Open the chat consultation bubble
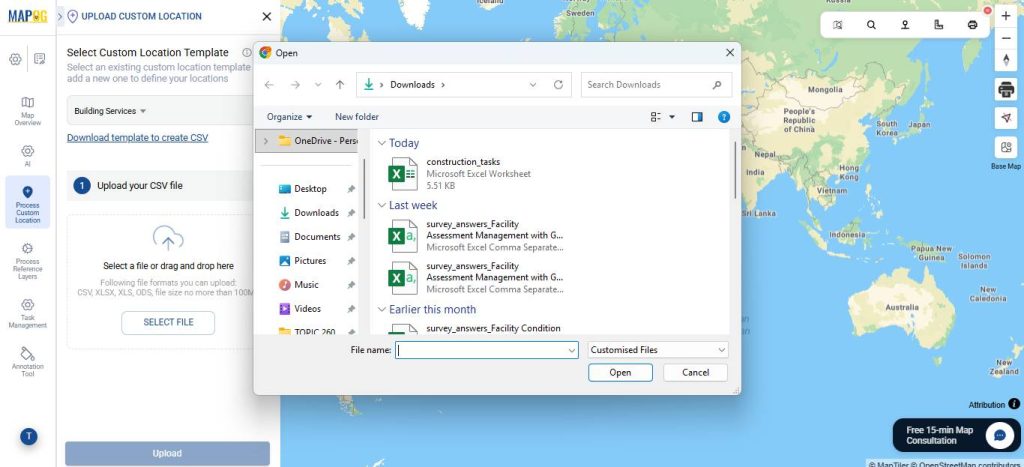The height and width of the screenshot is (467, 1024). 999,435
